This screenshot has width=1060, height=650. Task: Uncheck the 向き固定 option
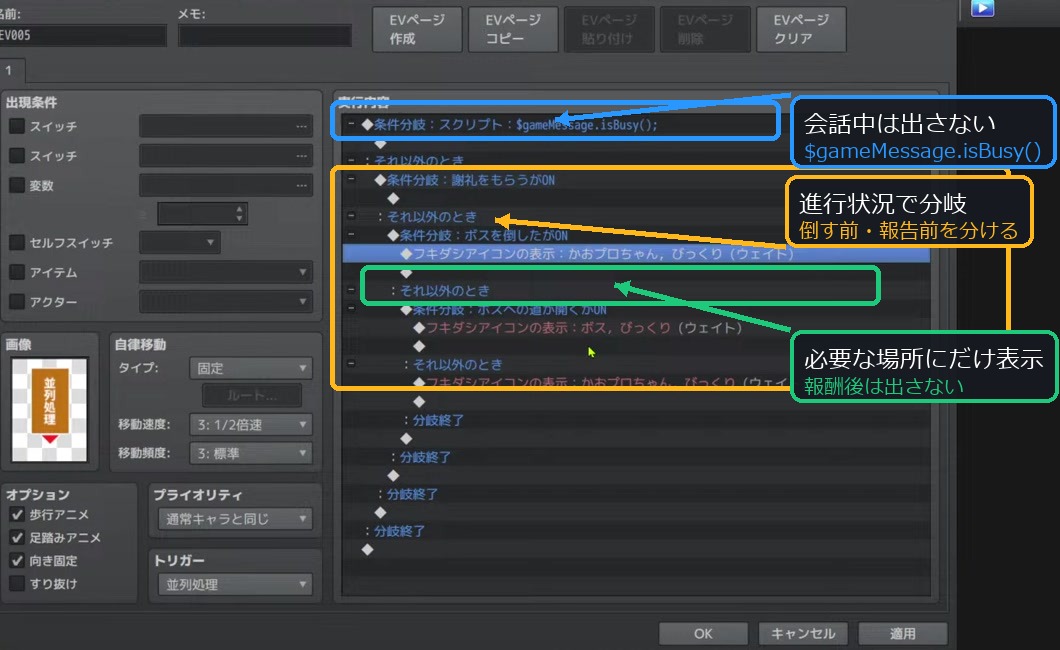coord(17,561)
